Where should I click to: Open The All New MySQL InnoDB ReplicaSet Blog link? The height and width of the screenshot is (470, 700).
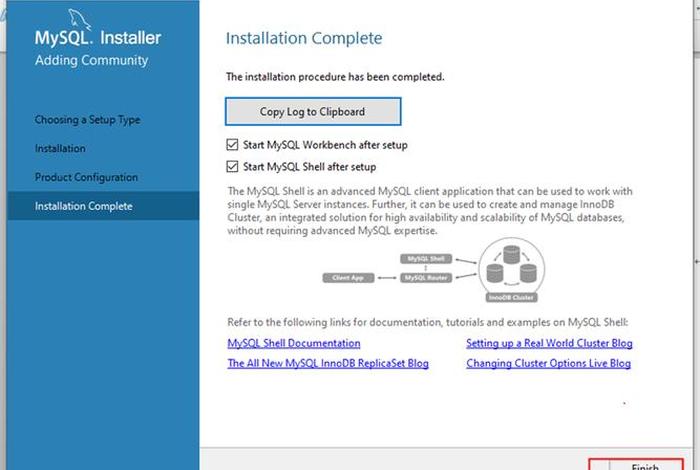pyautogui.click(x=328, y=363)
